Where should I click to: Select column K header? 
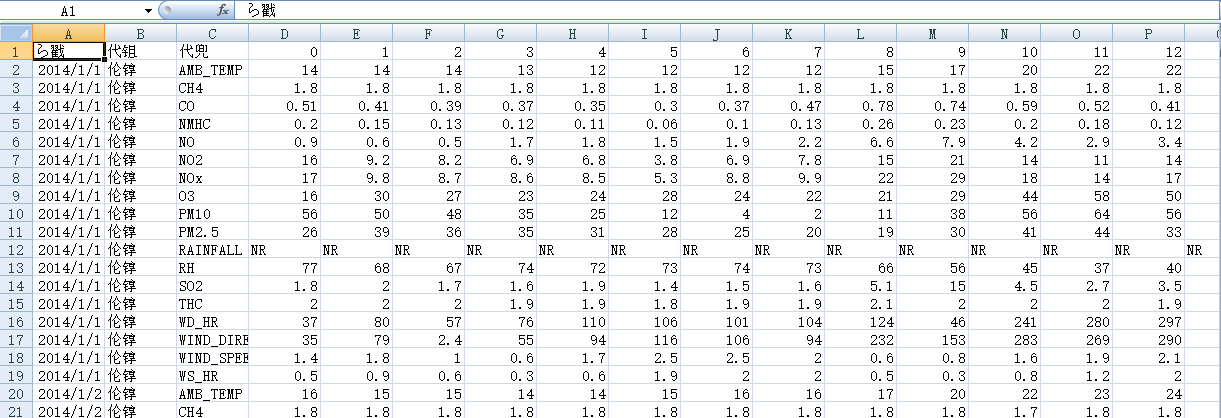pyautogui.click(x=788, y=33)
